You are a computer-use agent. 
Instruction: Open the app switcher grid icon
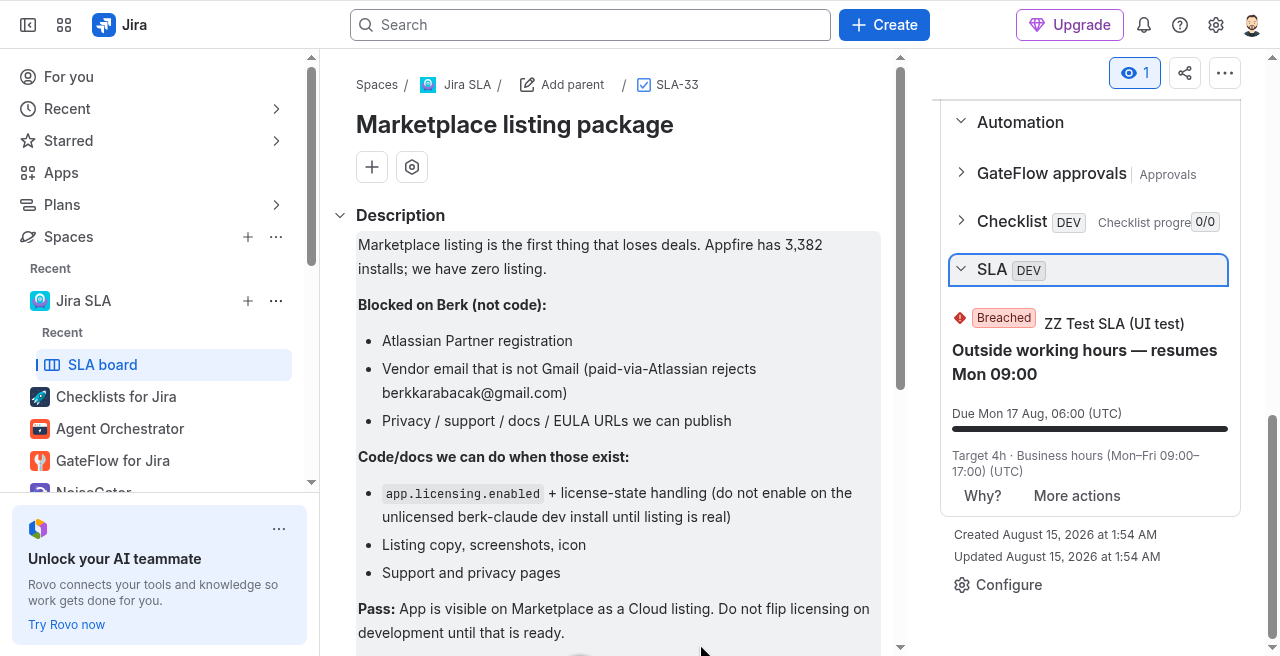point(64,25)
